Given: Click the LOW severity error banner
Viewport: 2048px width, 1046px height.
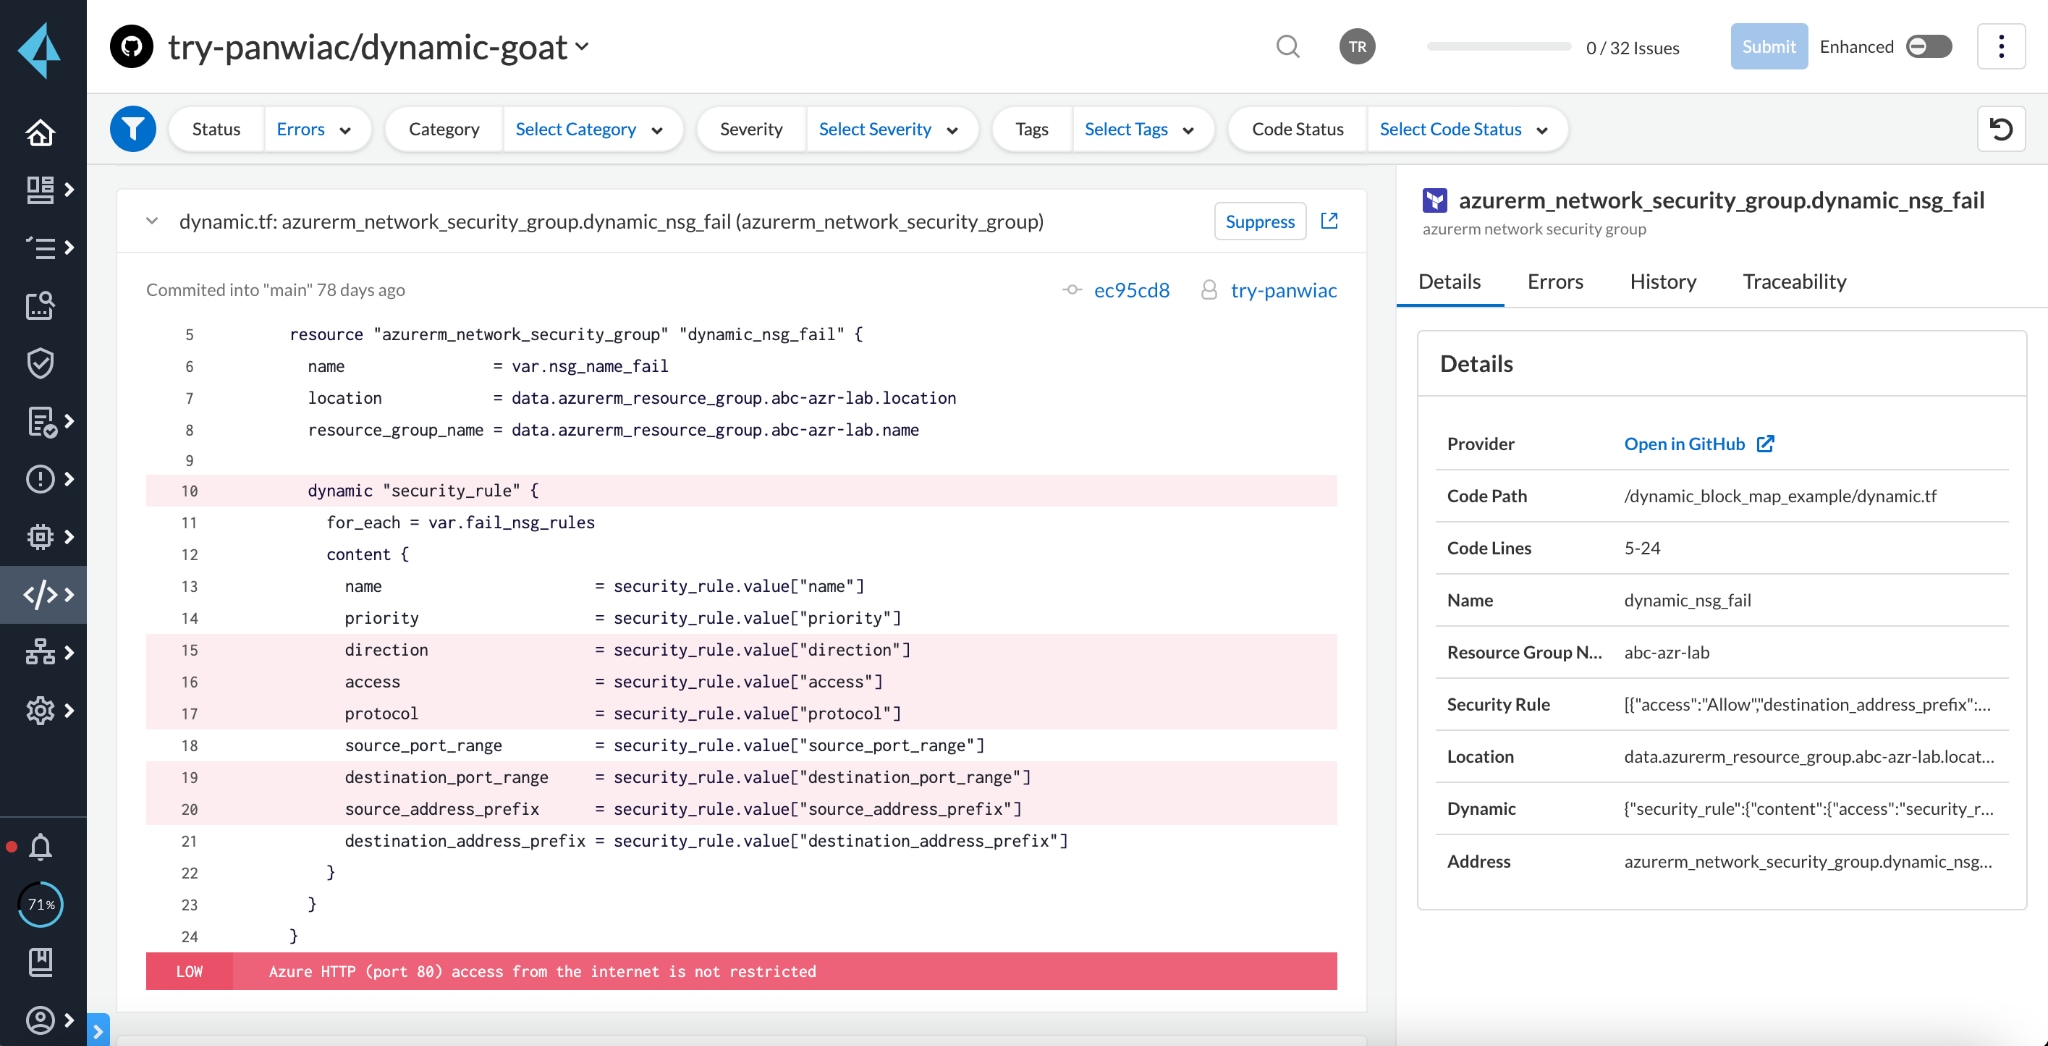Looking at the screenshot, I should pos(741,971).
